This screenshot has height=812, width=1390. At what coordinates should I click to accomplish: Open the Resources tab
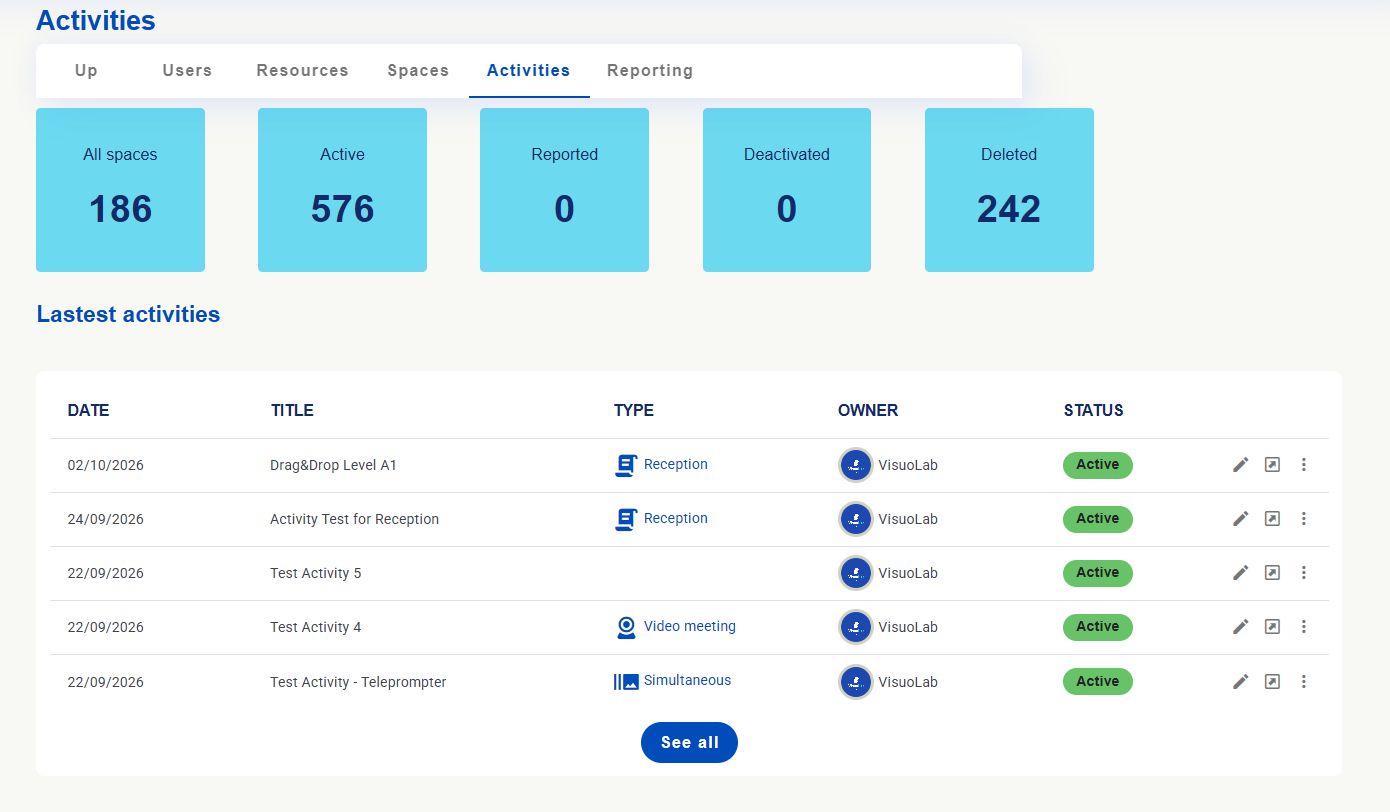(303, 71)
